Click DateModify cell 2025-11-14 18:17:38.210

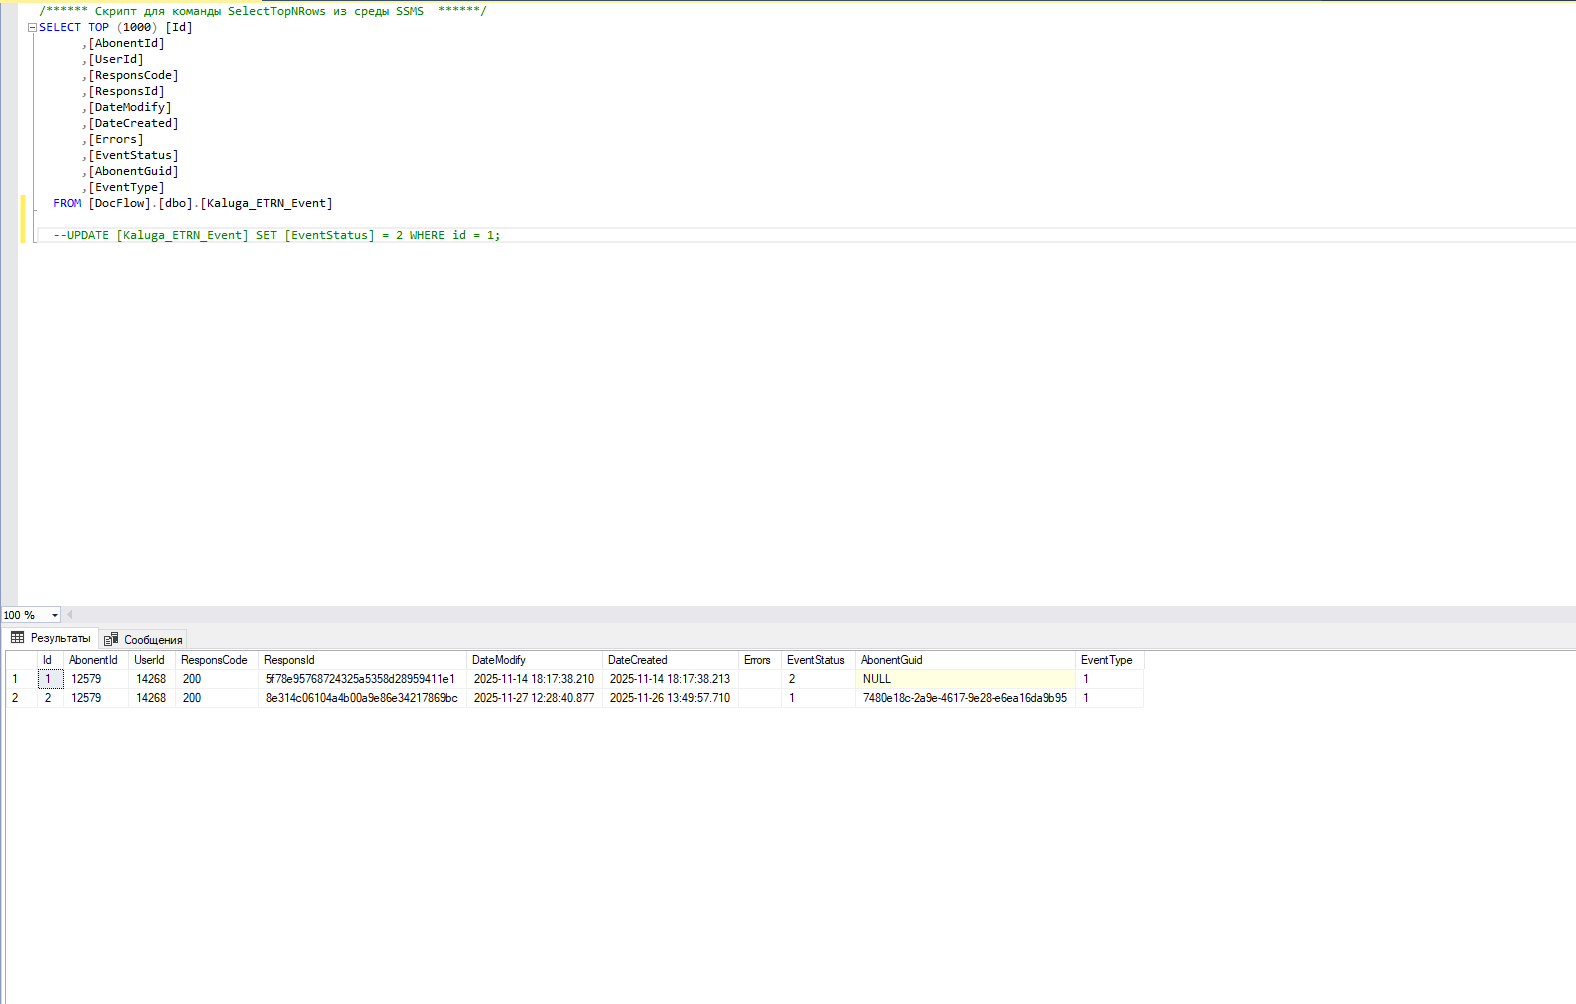534,679
